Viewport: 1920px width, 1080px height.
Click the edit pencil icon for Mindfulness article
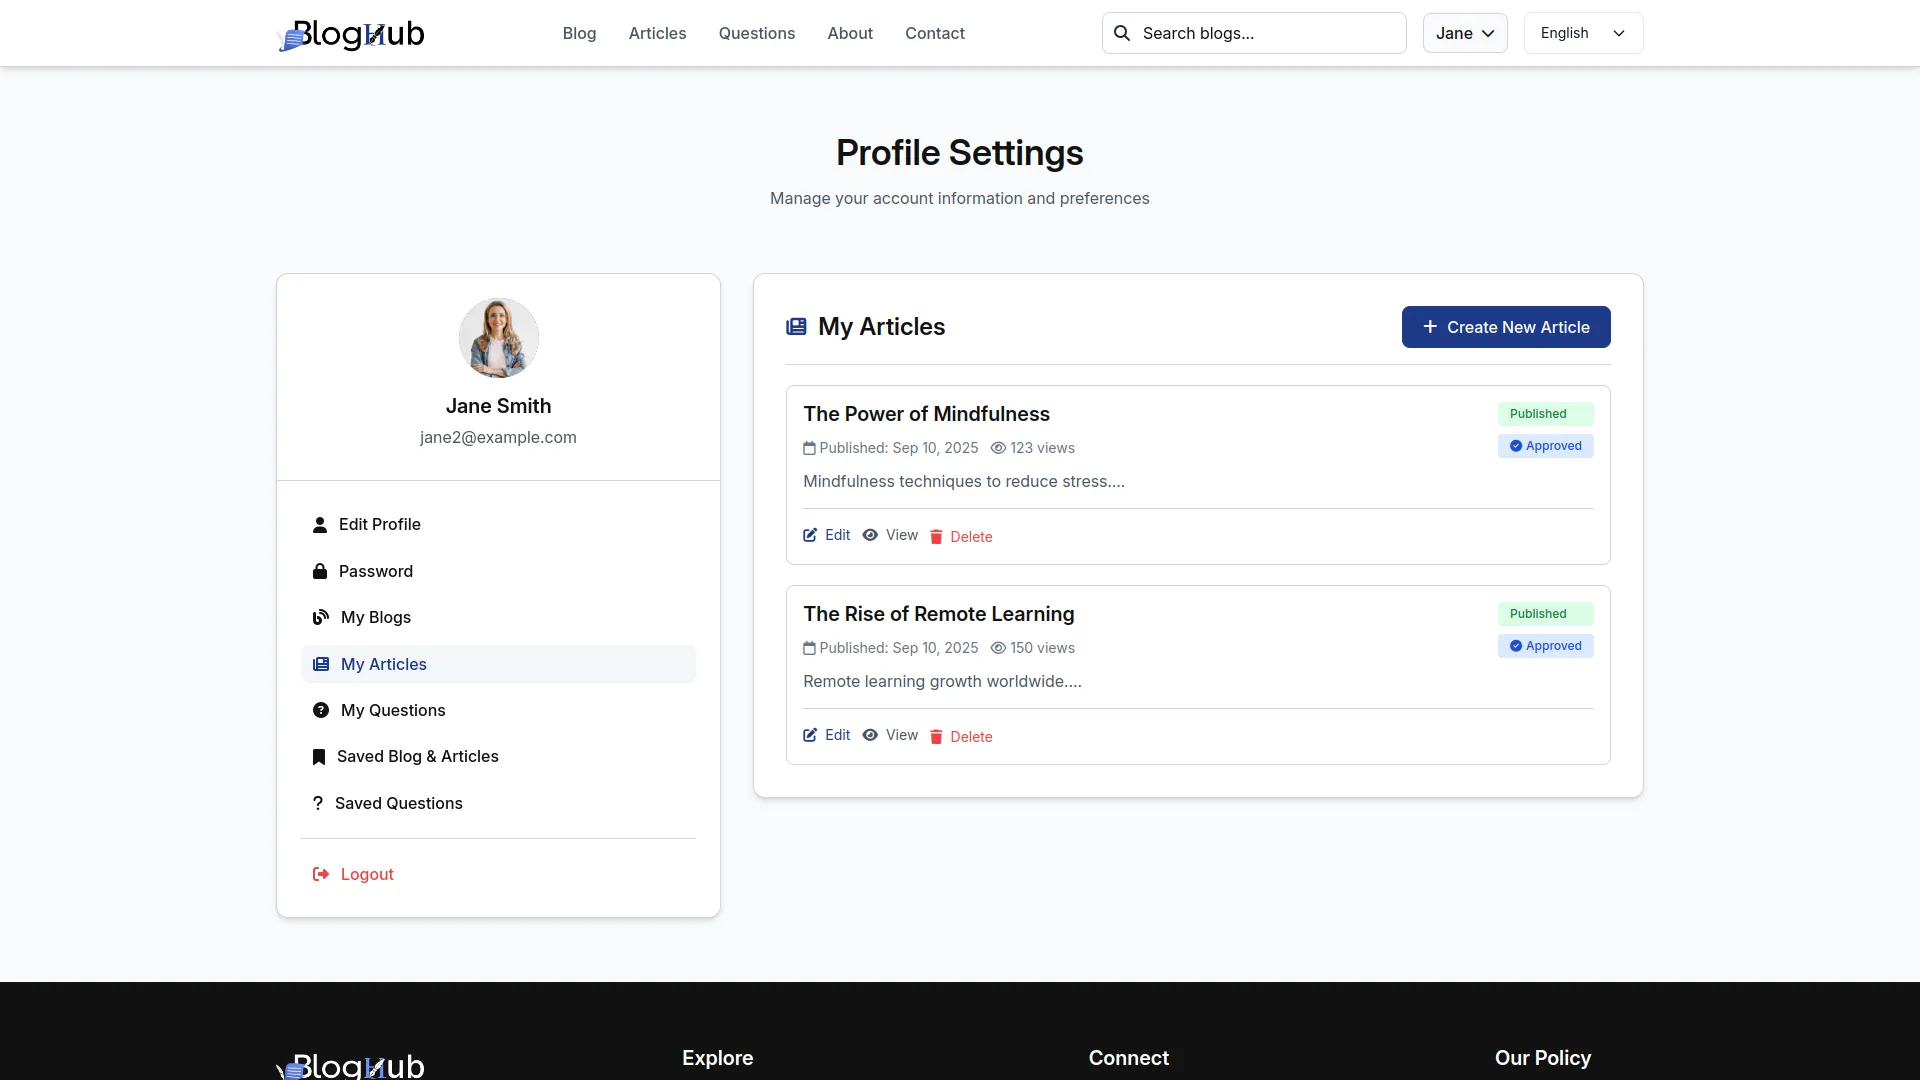tap(810, 536)
